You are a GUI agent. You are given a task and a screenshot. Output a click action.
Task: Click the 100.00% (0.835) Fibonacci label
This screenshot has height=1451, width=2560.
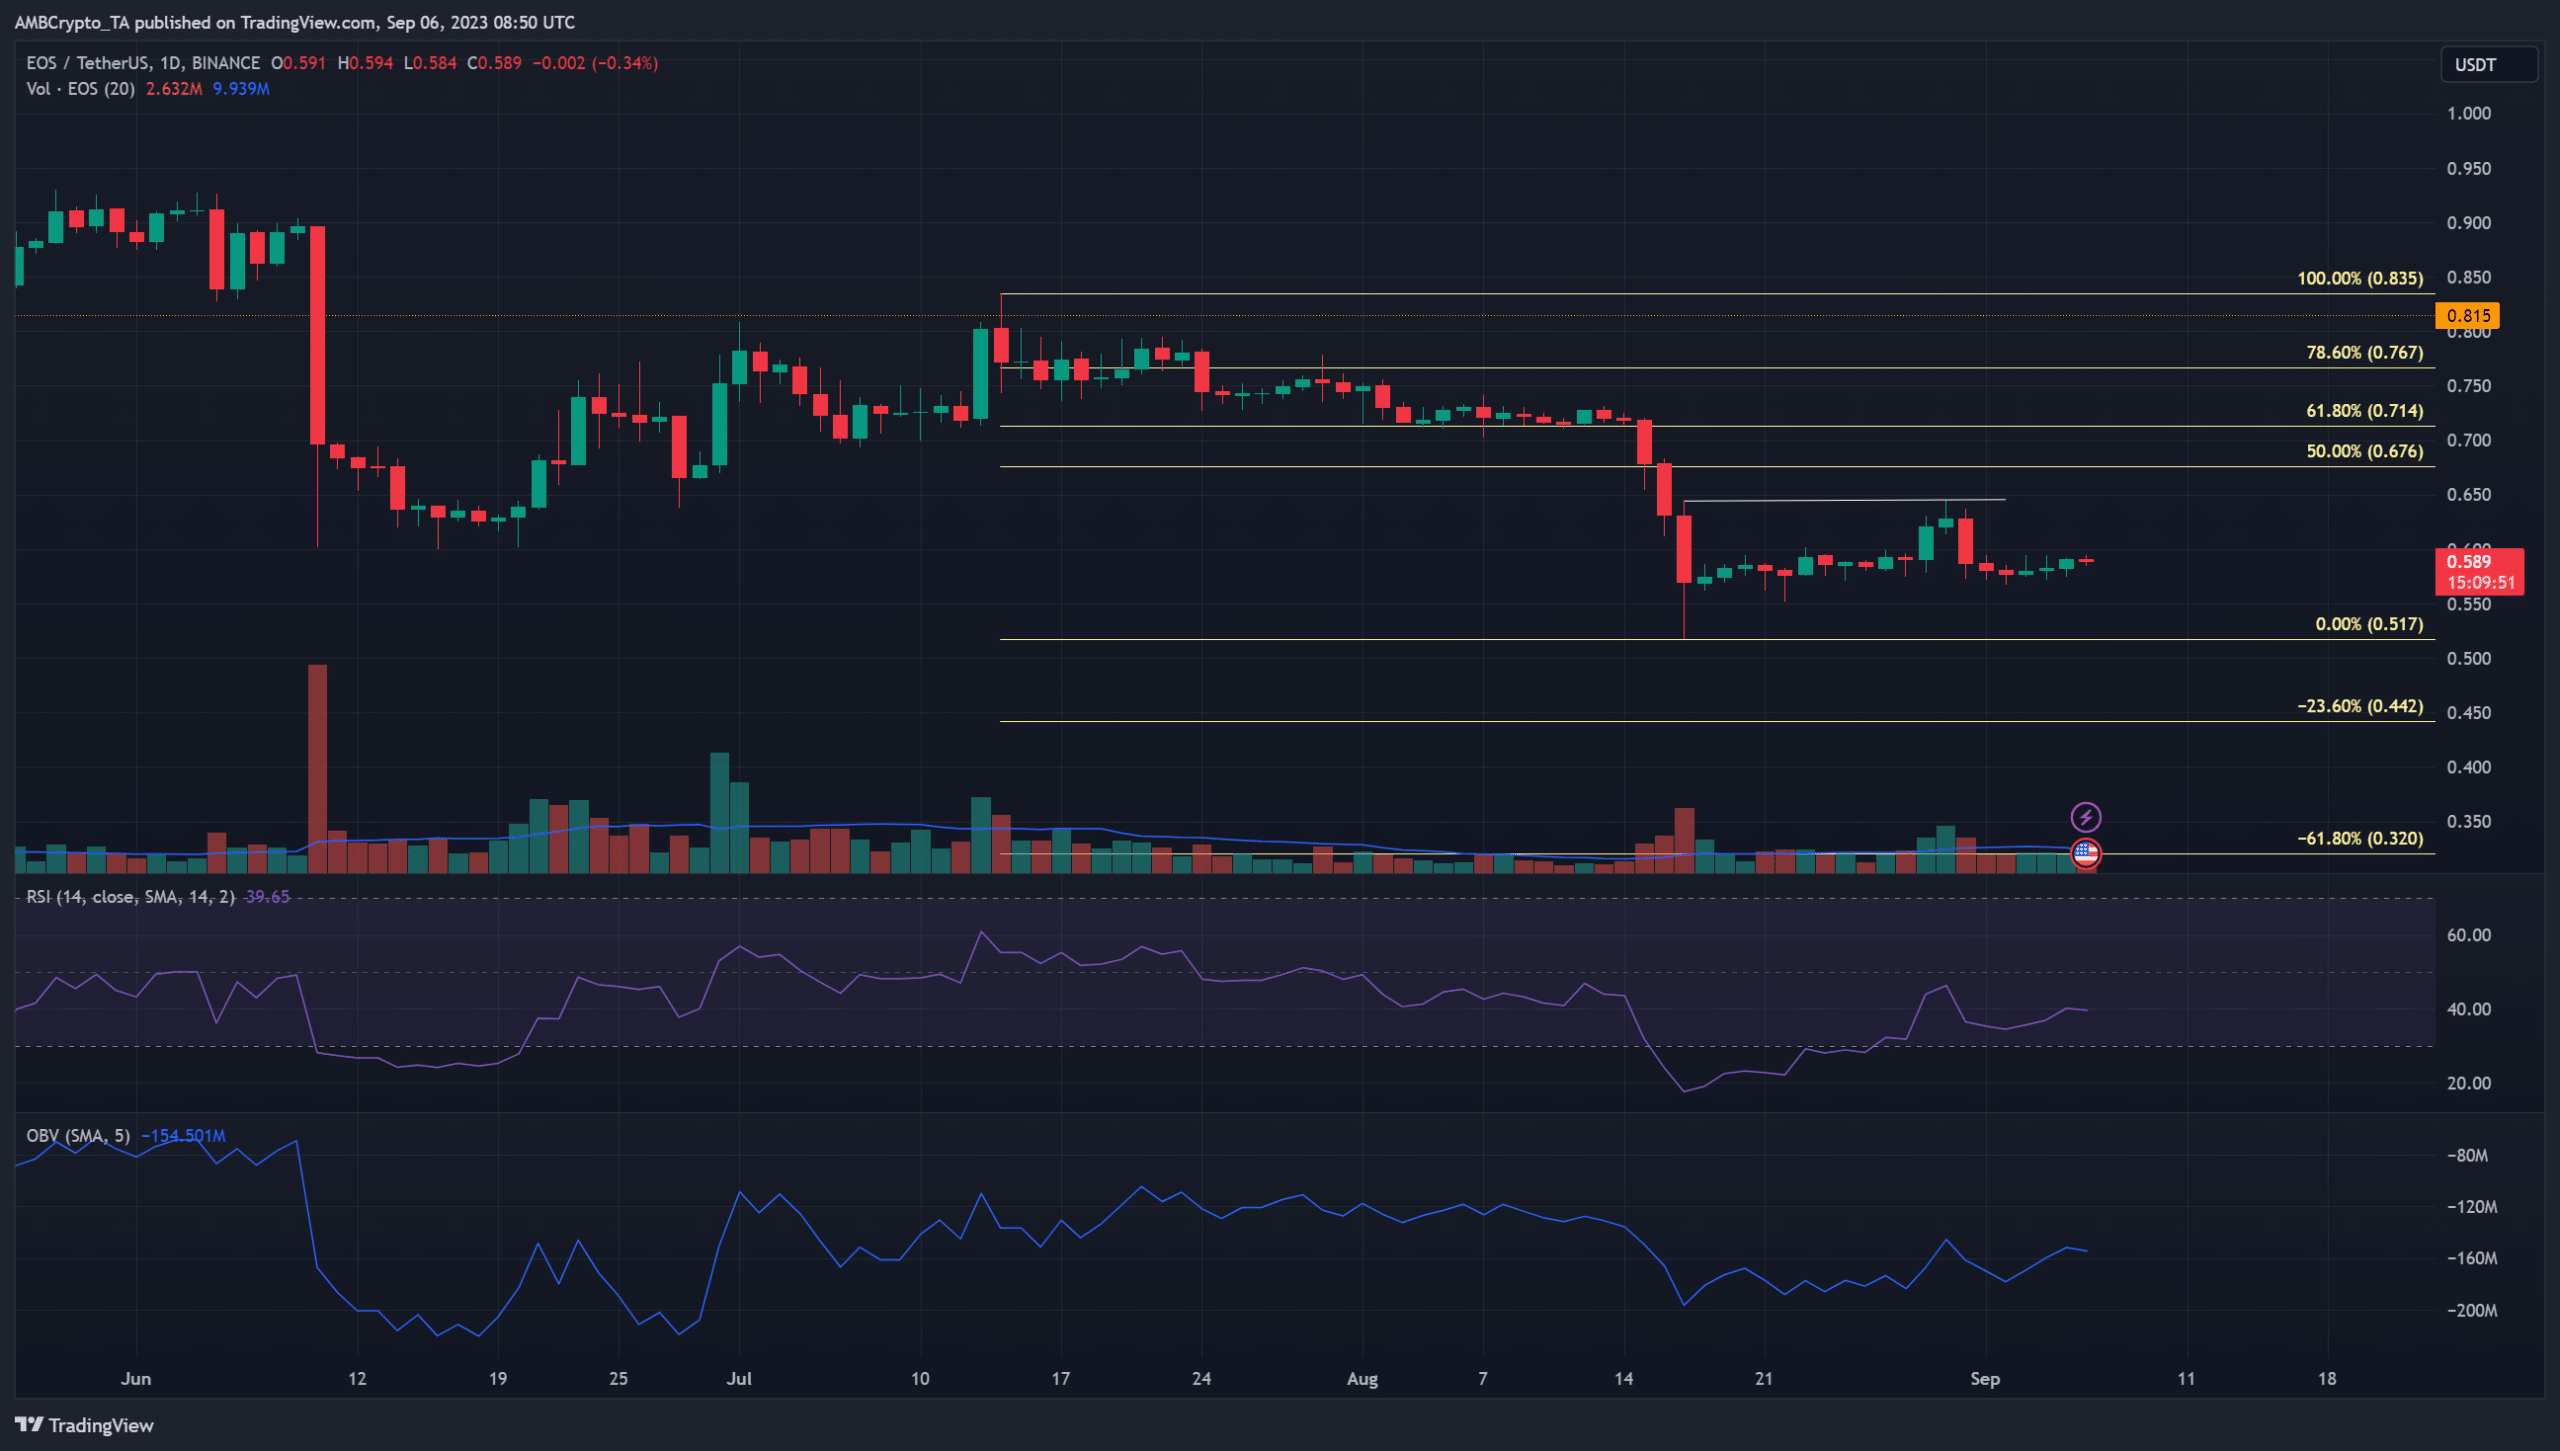[x=2360, y=278]
